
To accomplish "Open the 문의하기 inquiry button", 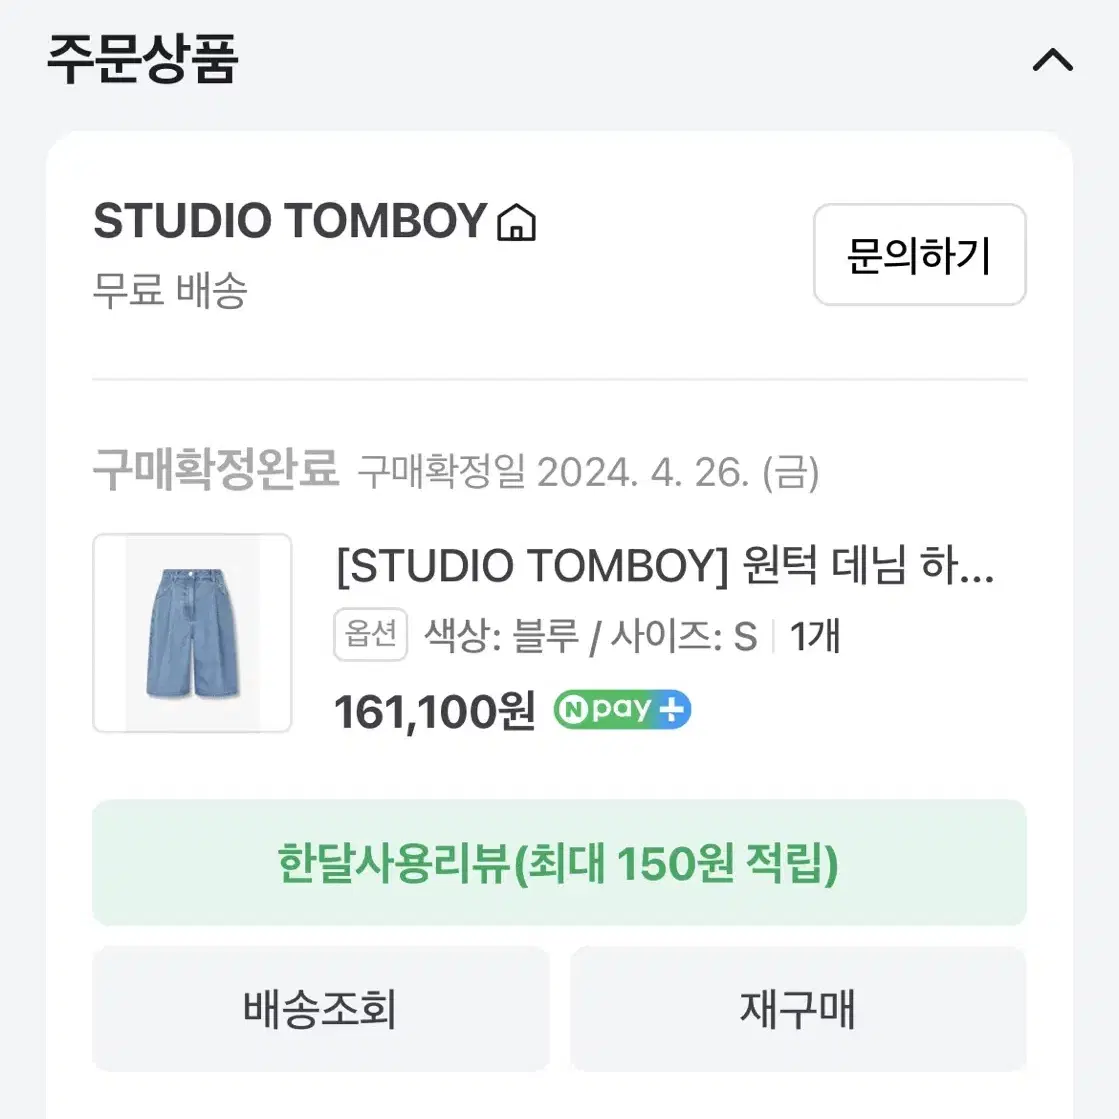I will [x=920, y=255].
